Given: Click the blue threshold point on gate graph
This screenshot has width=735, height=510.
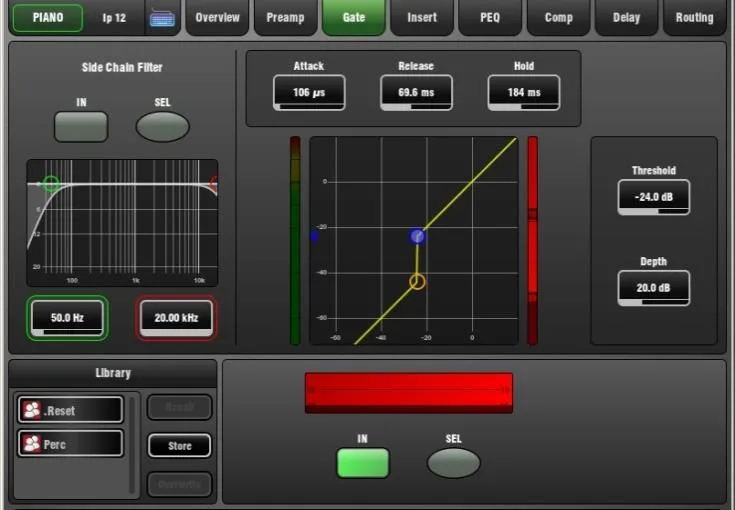Looking at the screenshot, I should (x=417, y=236).
